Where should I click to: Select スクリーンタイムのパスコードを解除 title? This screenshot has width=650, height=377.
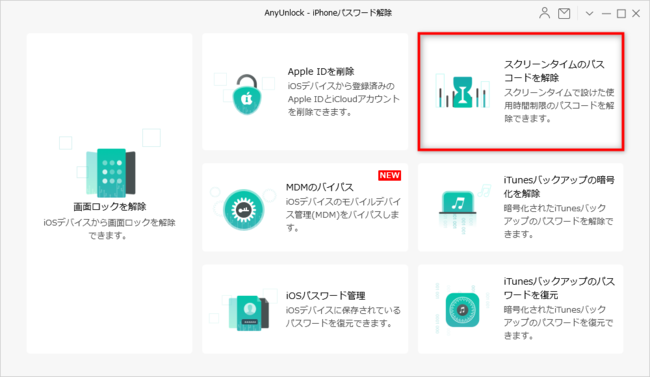tap(554, 71)
